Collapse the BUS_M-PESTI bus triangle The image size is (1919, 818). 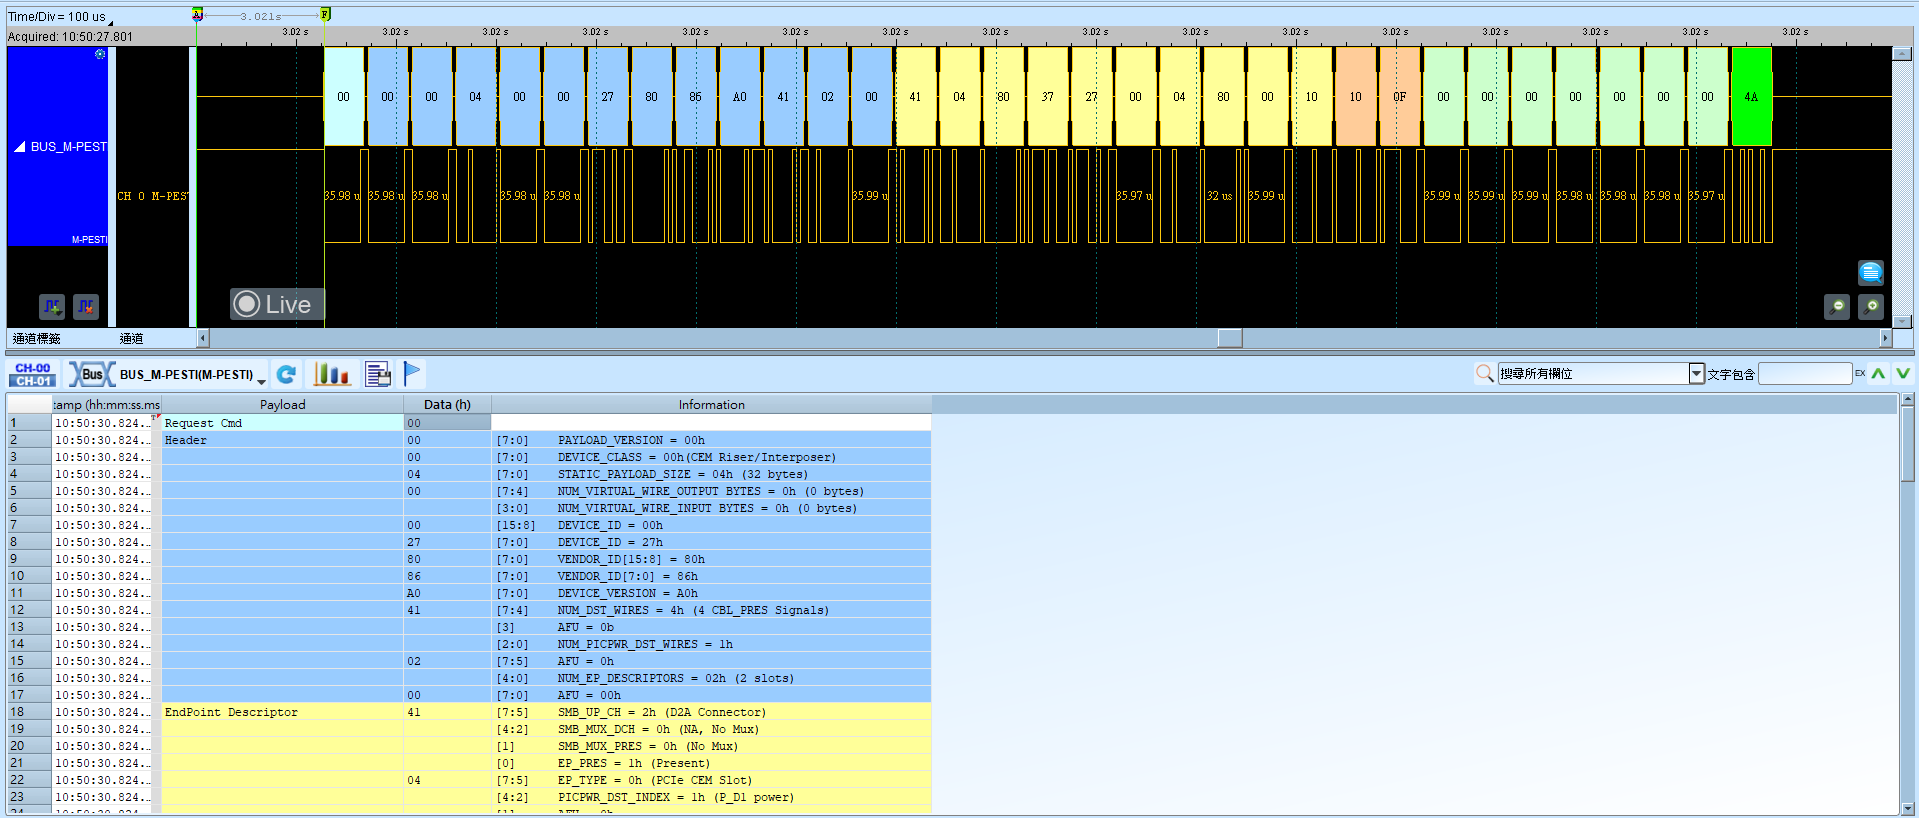coord(20,147)
